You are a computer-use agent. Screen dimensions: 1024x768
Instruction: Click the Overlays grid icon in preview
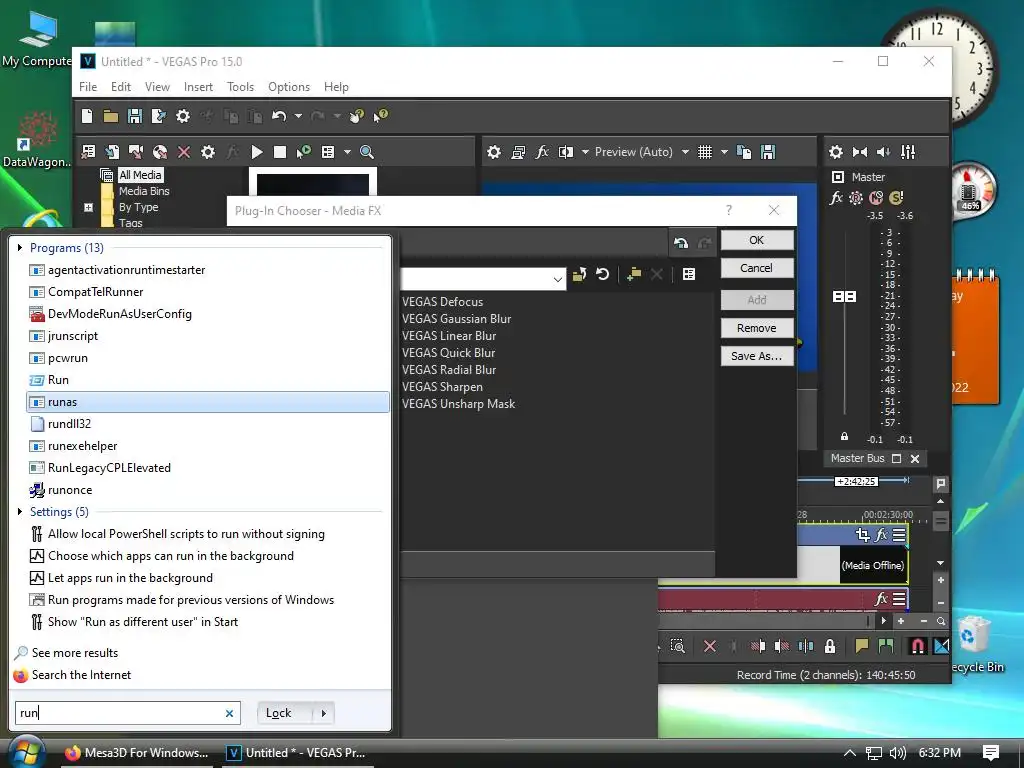[x=705, y=152]
